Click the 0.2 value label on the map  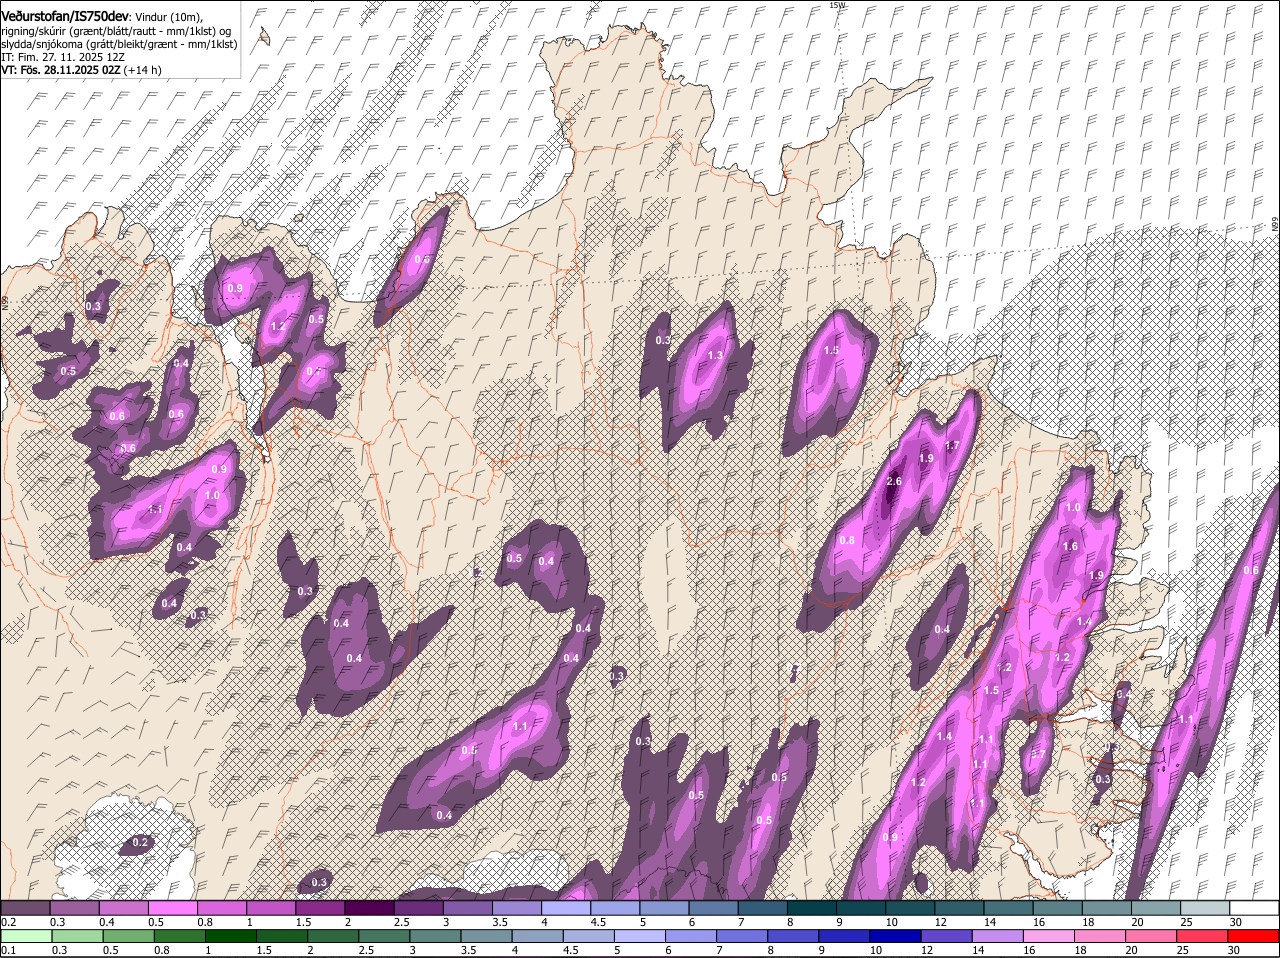coord(140,843)
